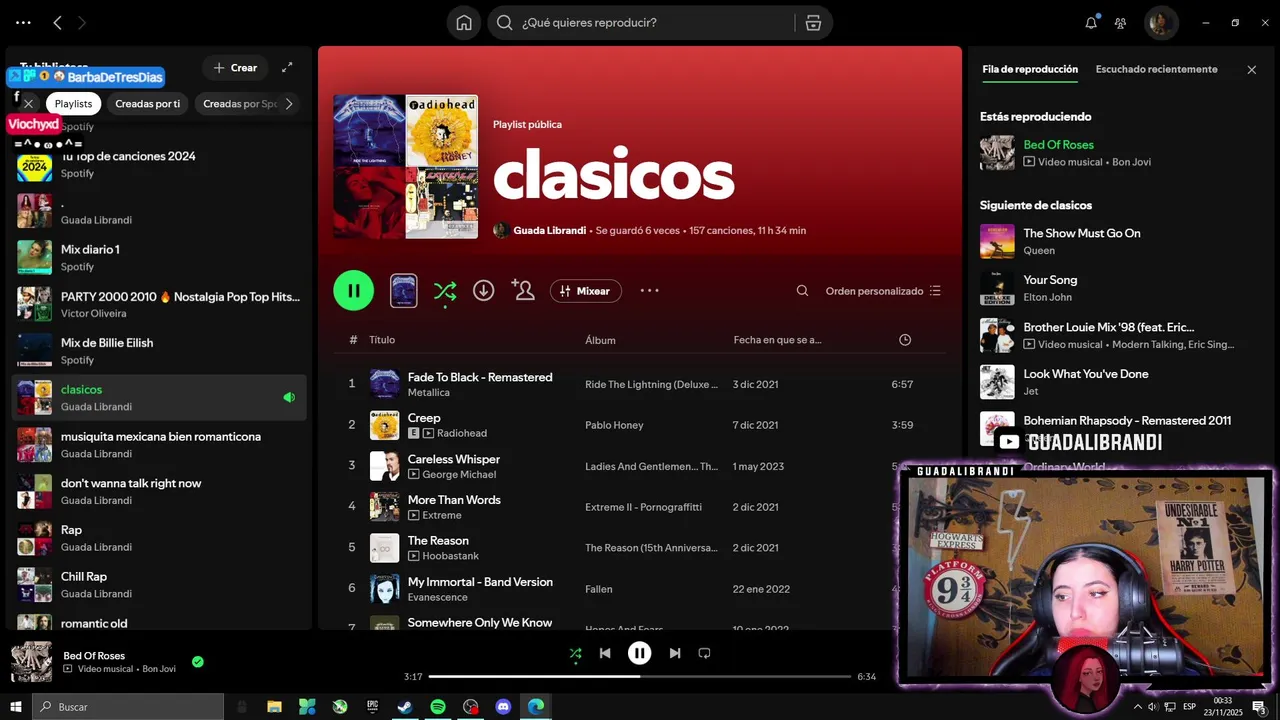The image size is (1280, 720).
Task: Sort by the Álbum column header
Action: point(600,340)
